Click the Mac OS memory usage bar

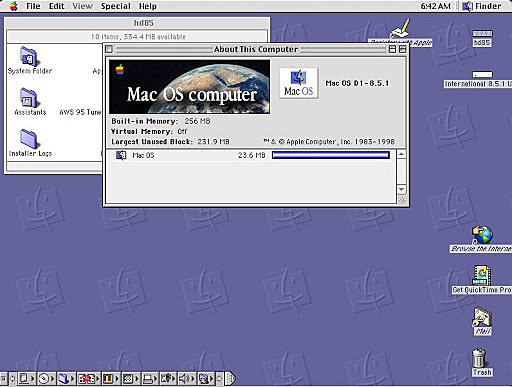pyautogui.click(x=331, y=155)
